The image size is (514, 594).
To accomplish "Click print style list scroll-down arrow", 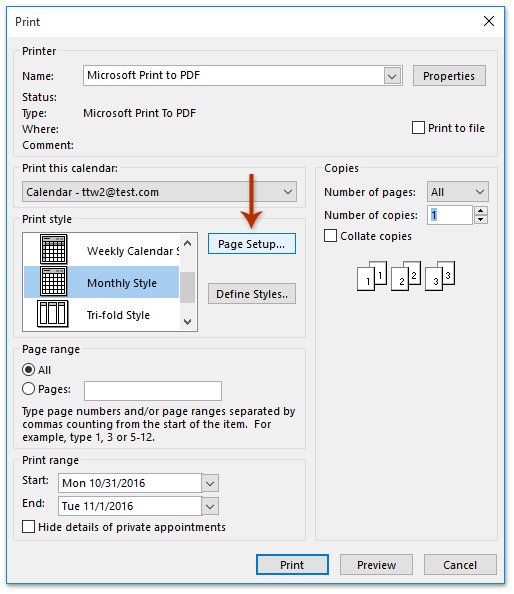I will [x=187, y=322].
